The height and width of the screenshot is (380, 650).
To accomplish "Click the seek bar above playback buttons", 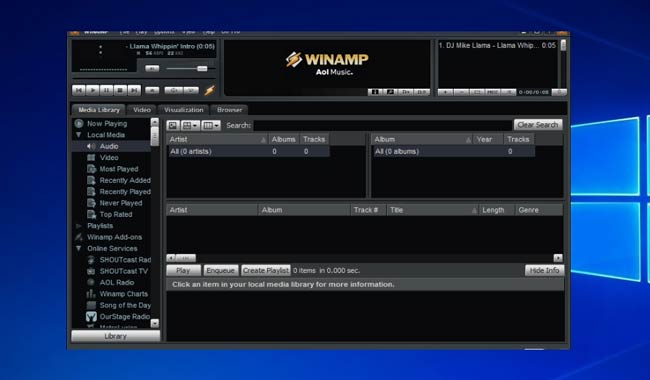I will point(143,78).
